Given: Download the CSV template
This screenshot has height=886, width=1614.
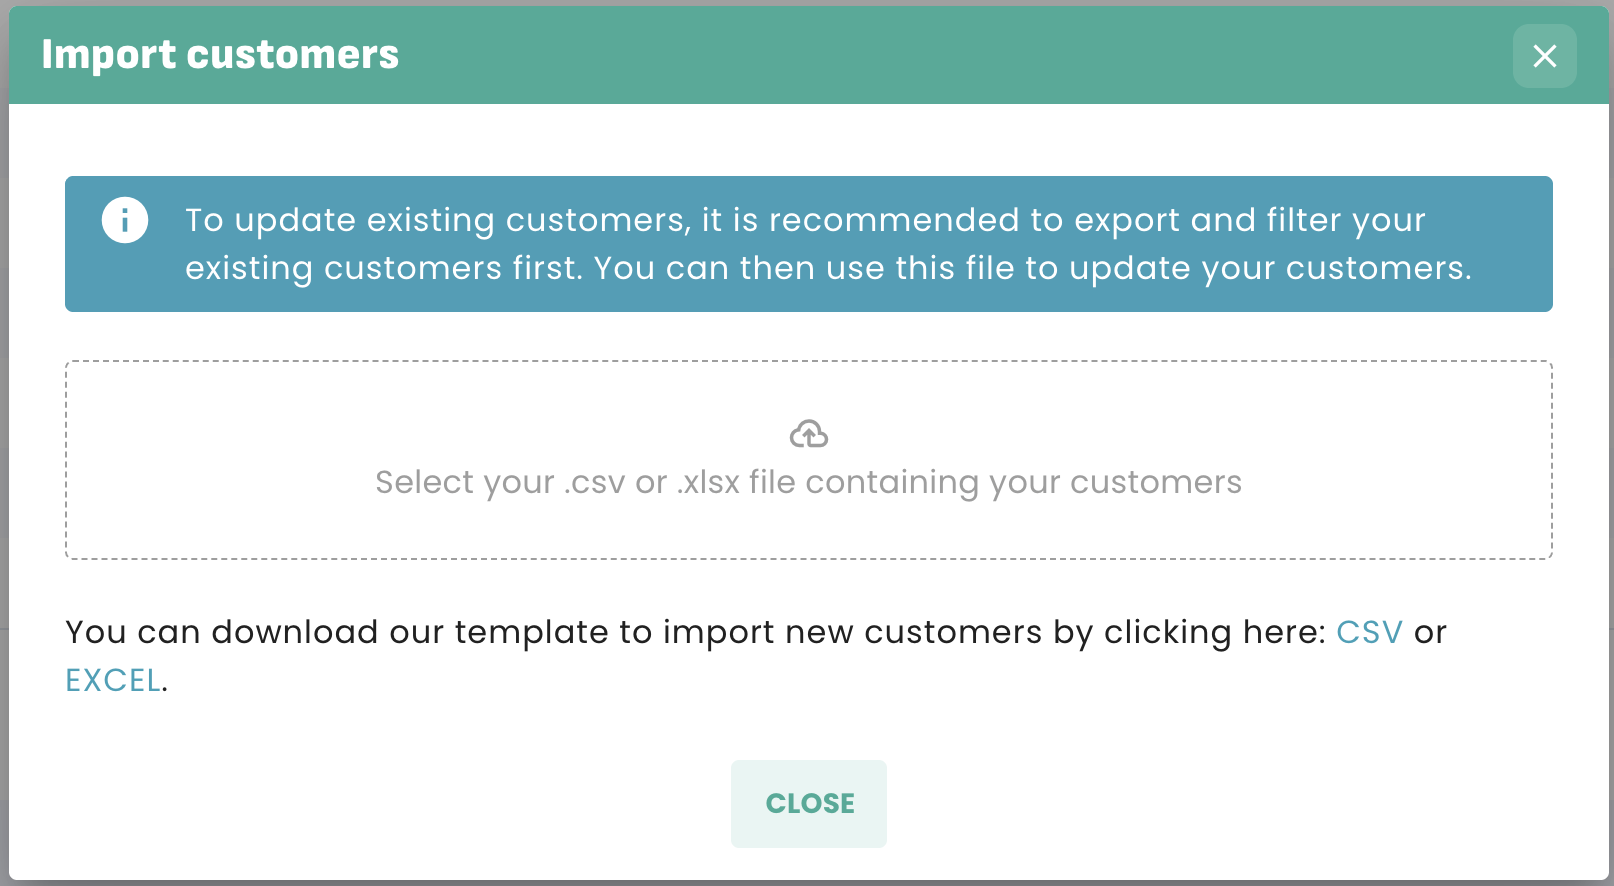Looking at the screenshot, I should click(1369, 632).
